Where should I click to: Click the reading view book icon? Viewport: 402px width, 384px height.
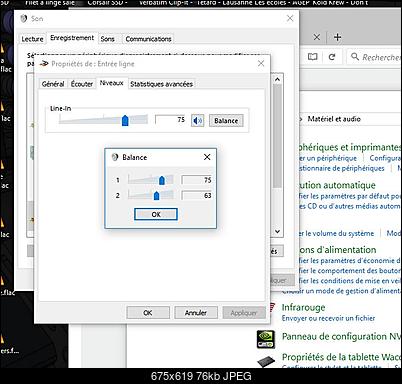312,57
